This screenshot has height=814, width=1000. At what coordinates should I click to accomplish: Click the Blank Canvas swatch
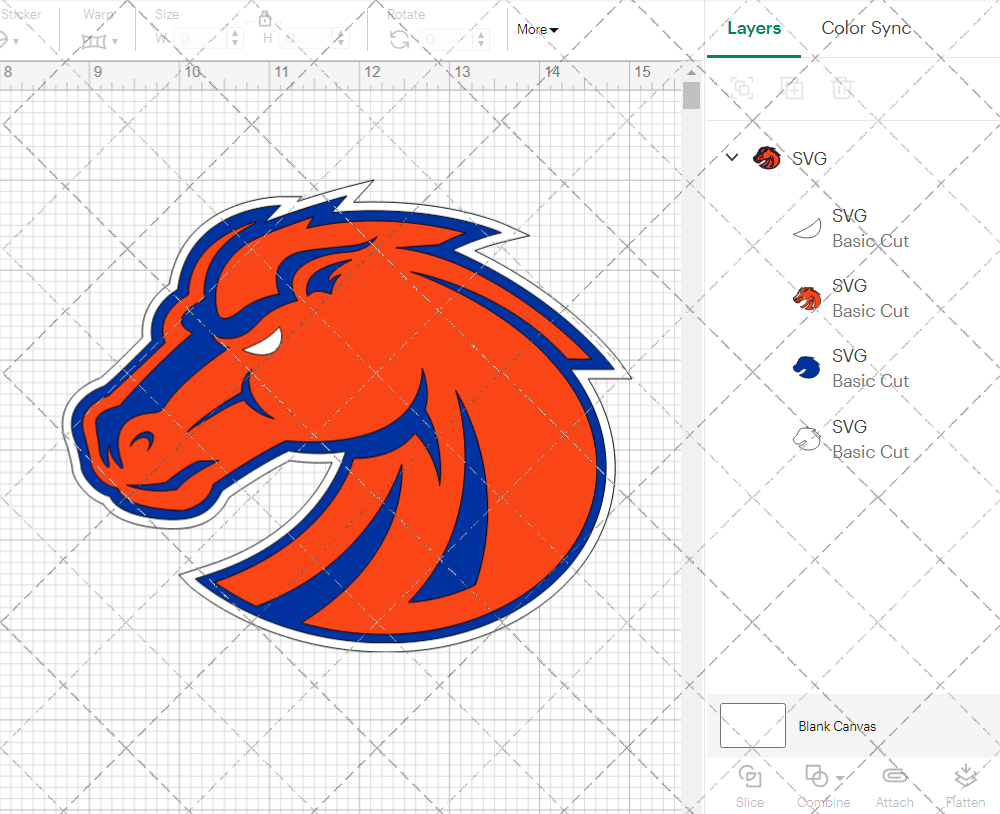(x=751, y=726)
